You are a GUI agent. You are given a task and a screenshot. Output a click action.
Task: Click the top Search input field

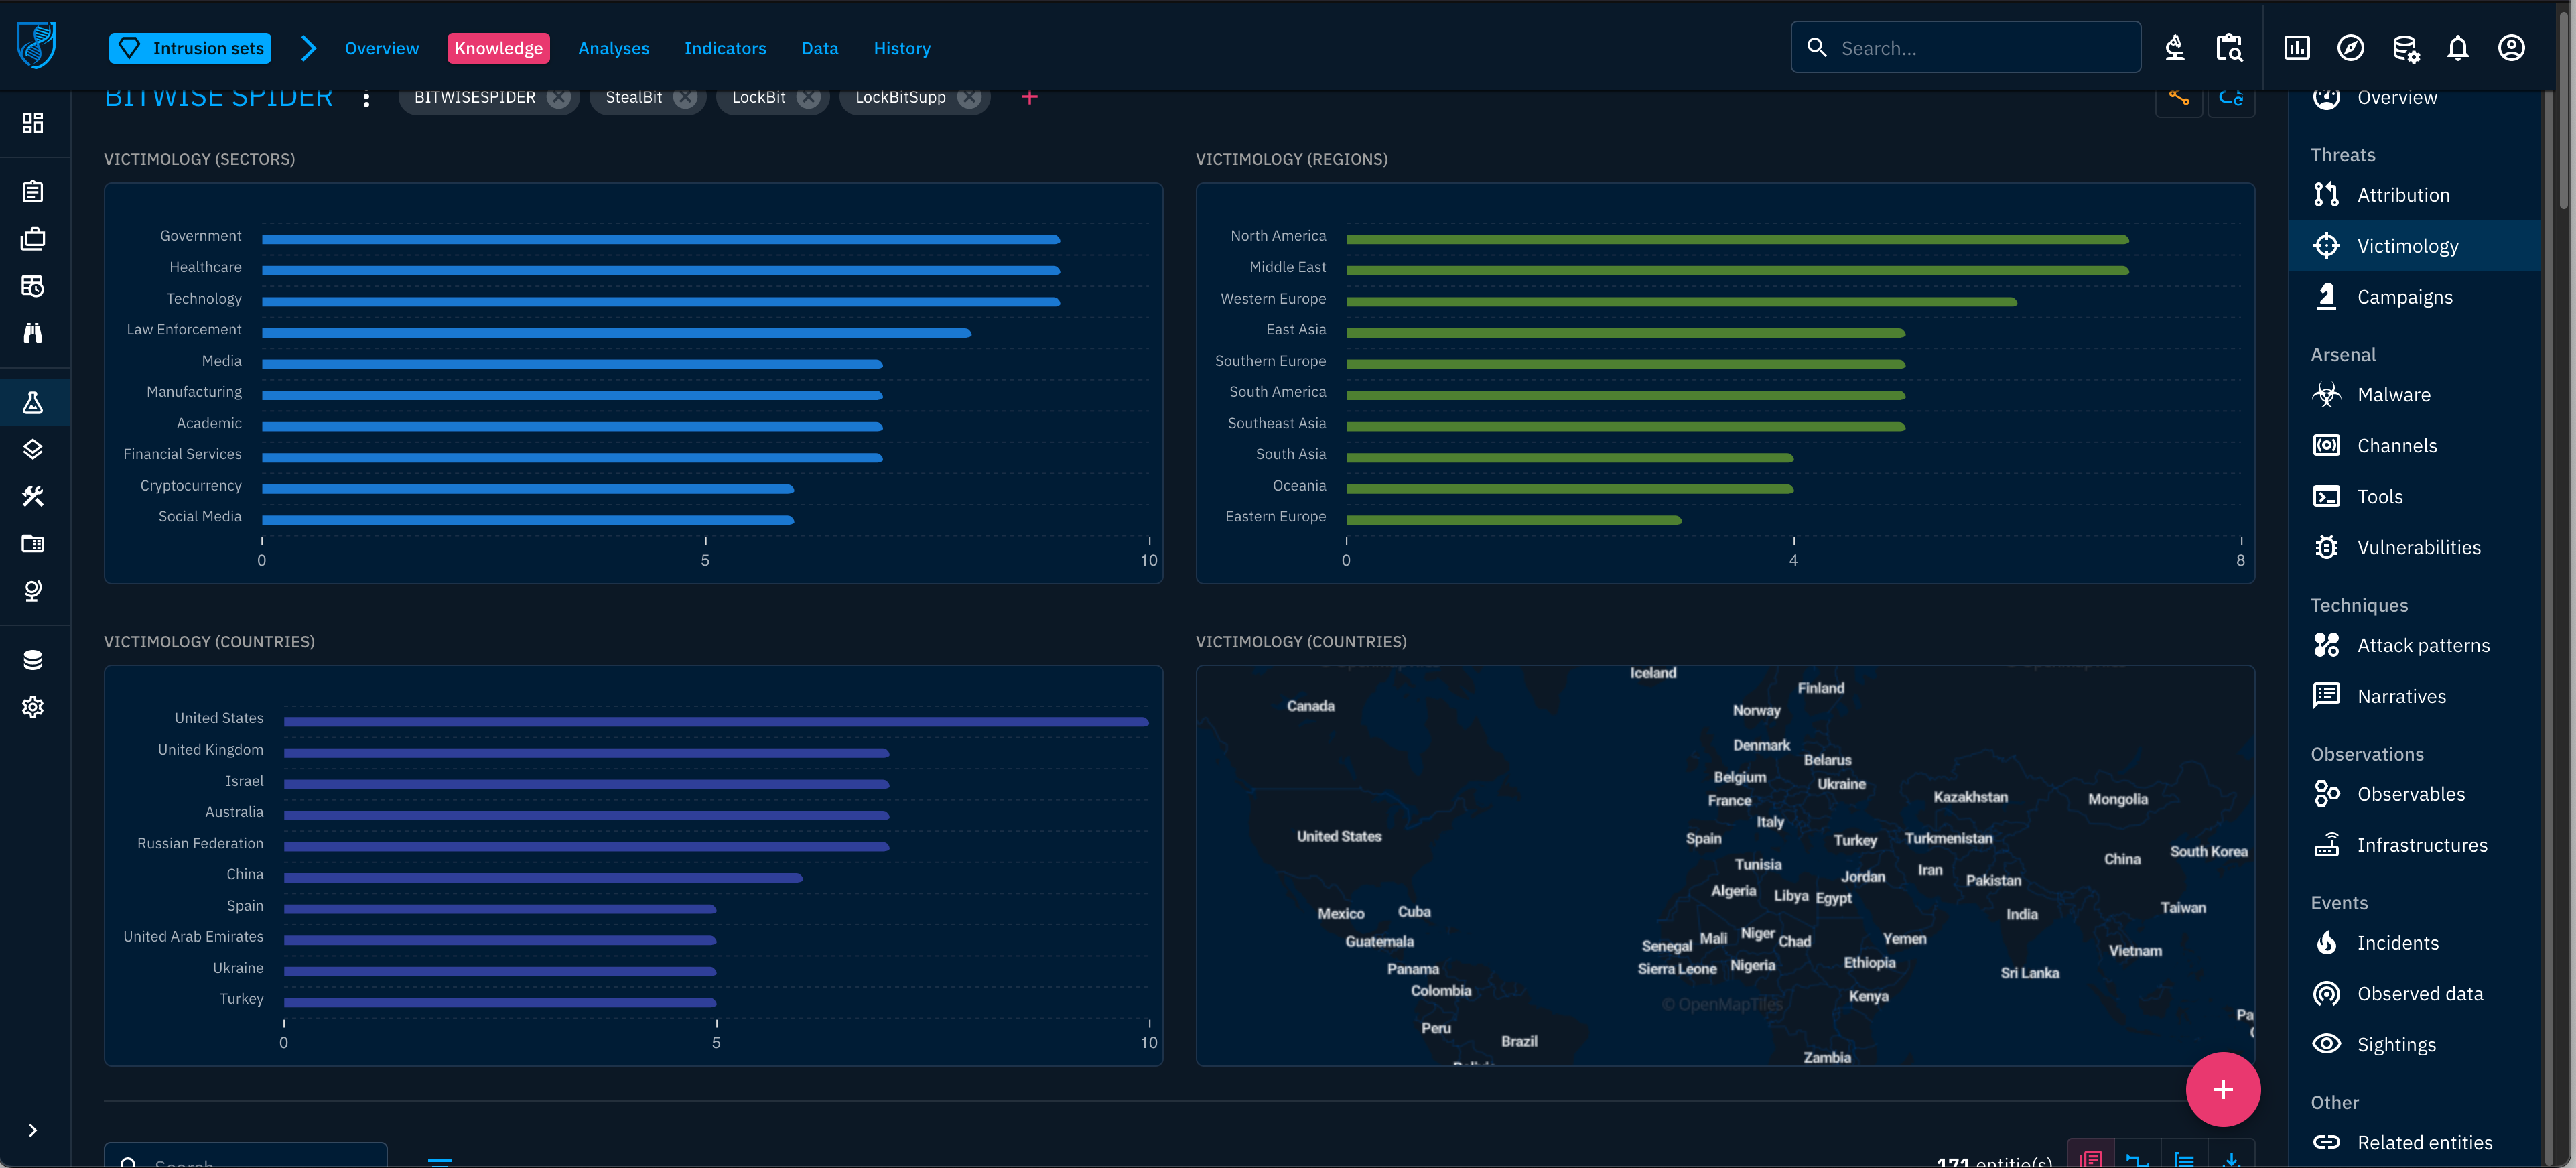pyautogui.click(x=1965, y=47)
